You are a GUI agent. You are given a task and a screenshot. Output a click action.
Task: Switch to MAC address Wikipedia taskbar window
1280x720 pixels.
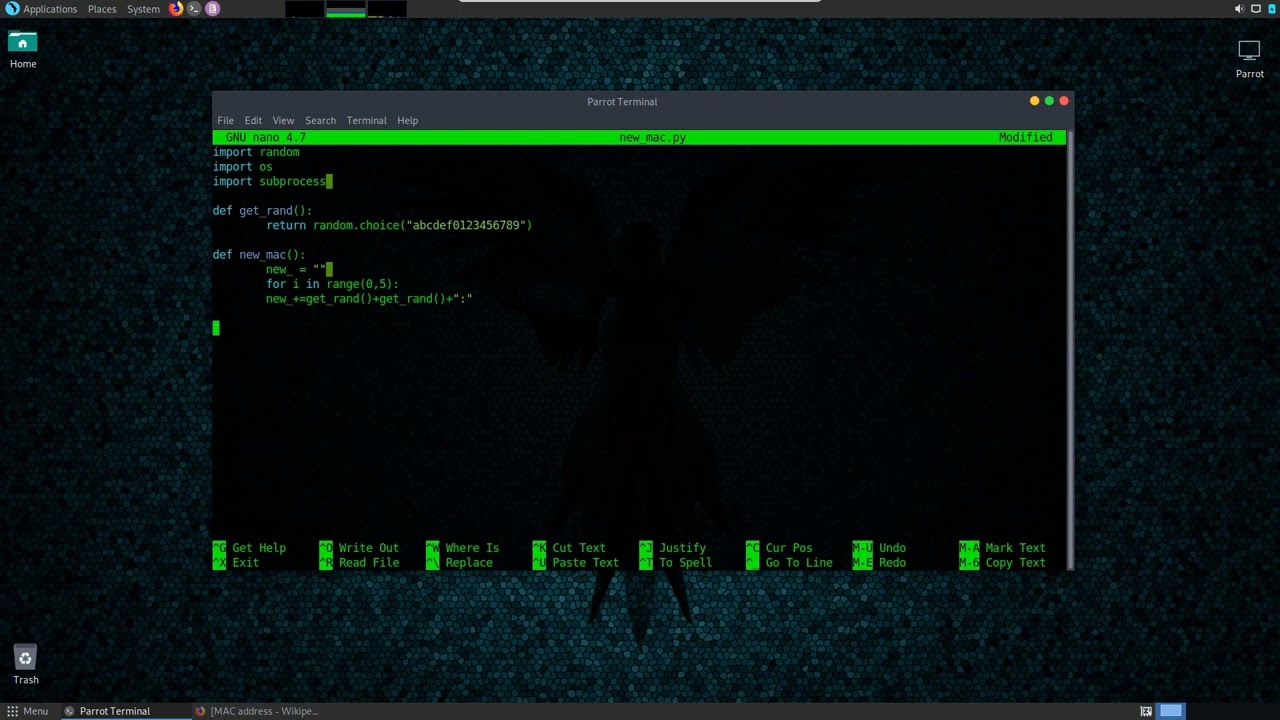pos(257,711)
